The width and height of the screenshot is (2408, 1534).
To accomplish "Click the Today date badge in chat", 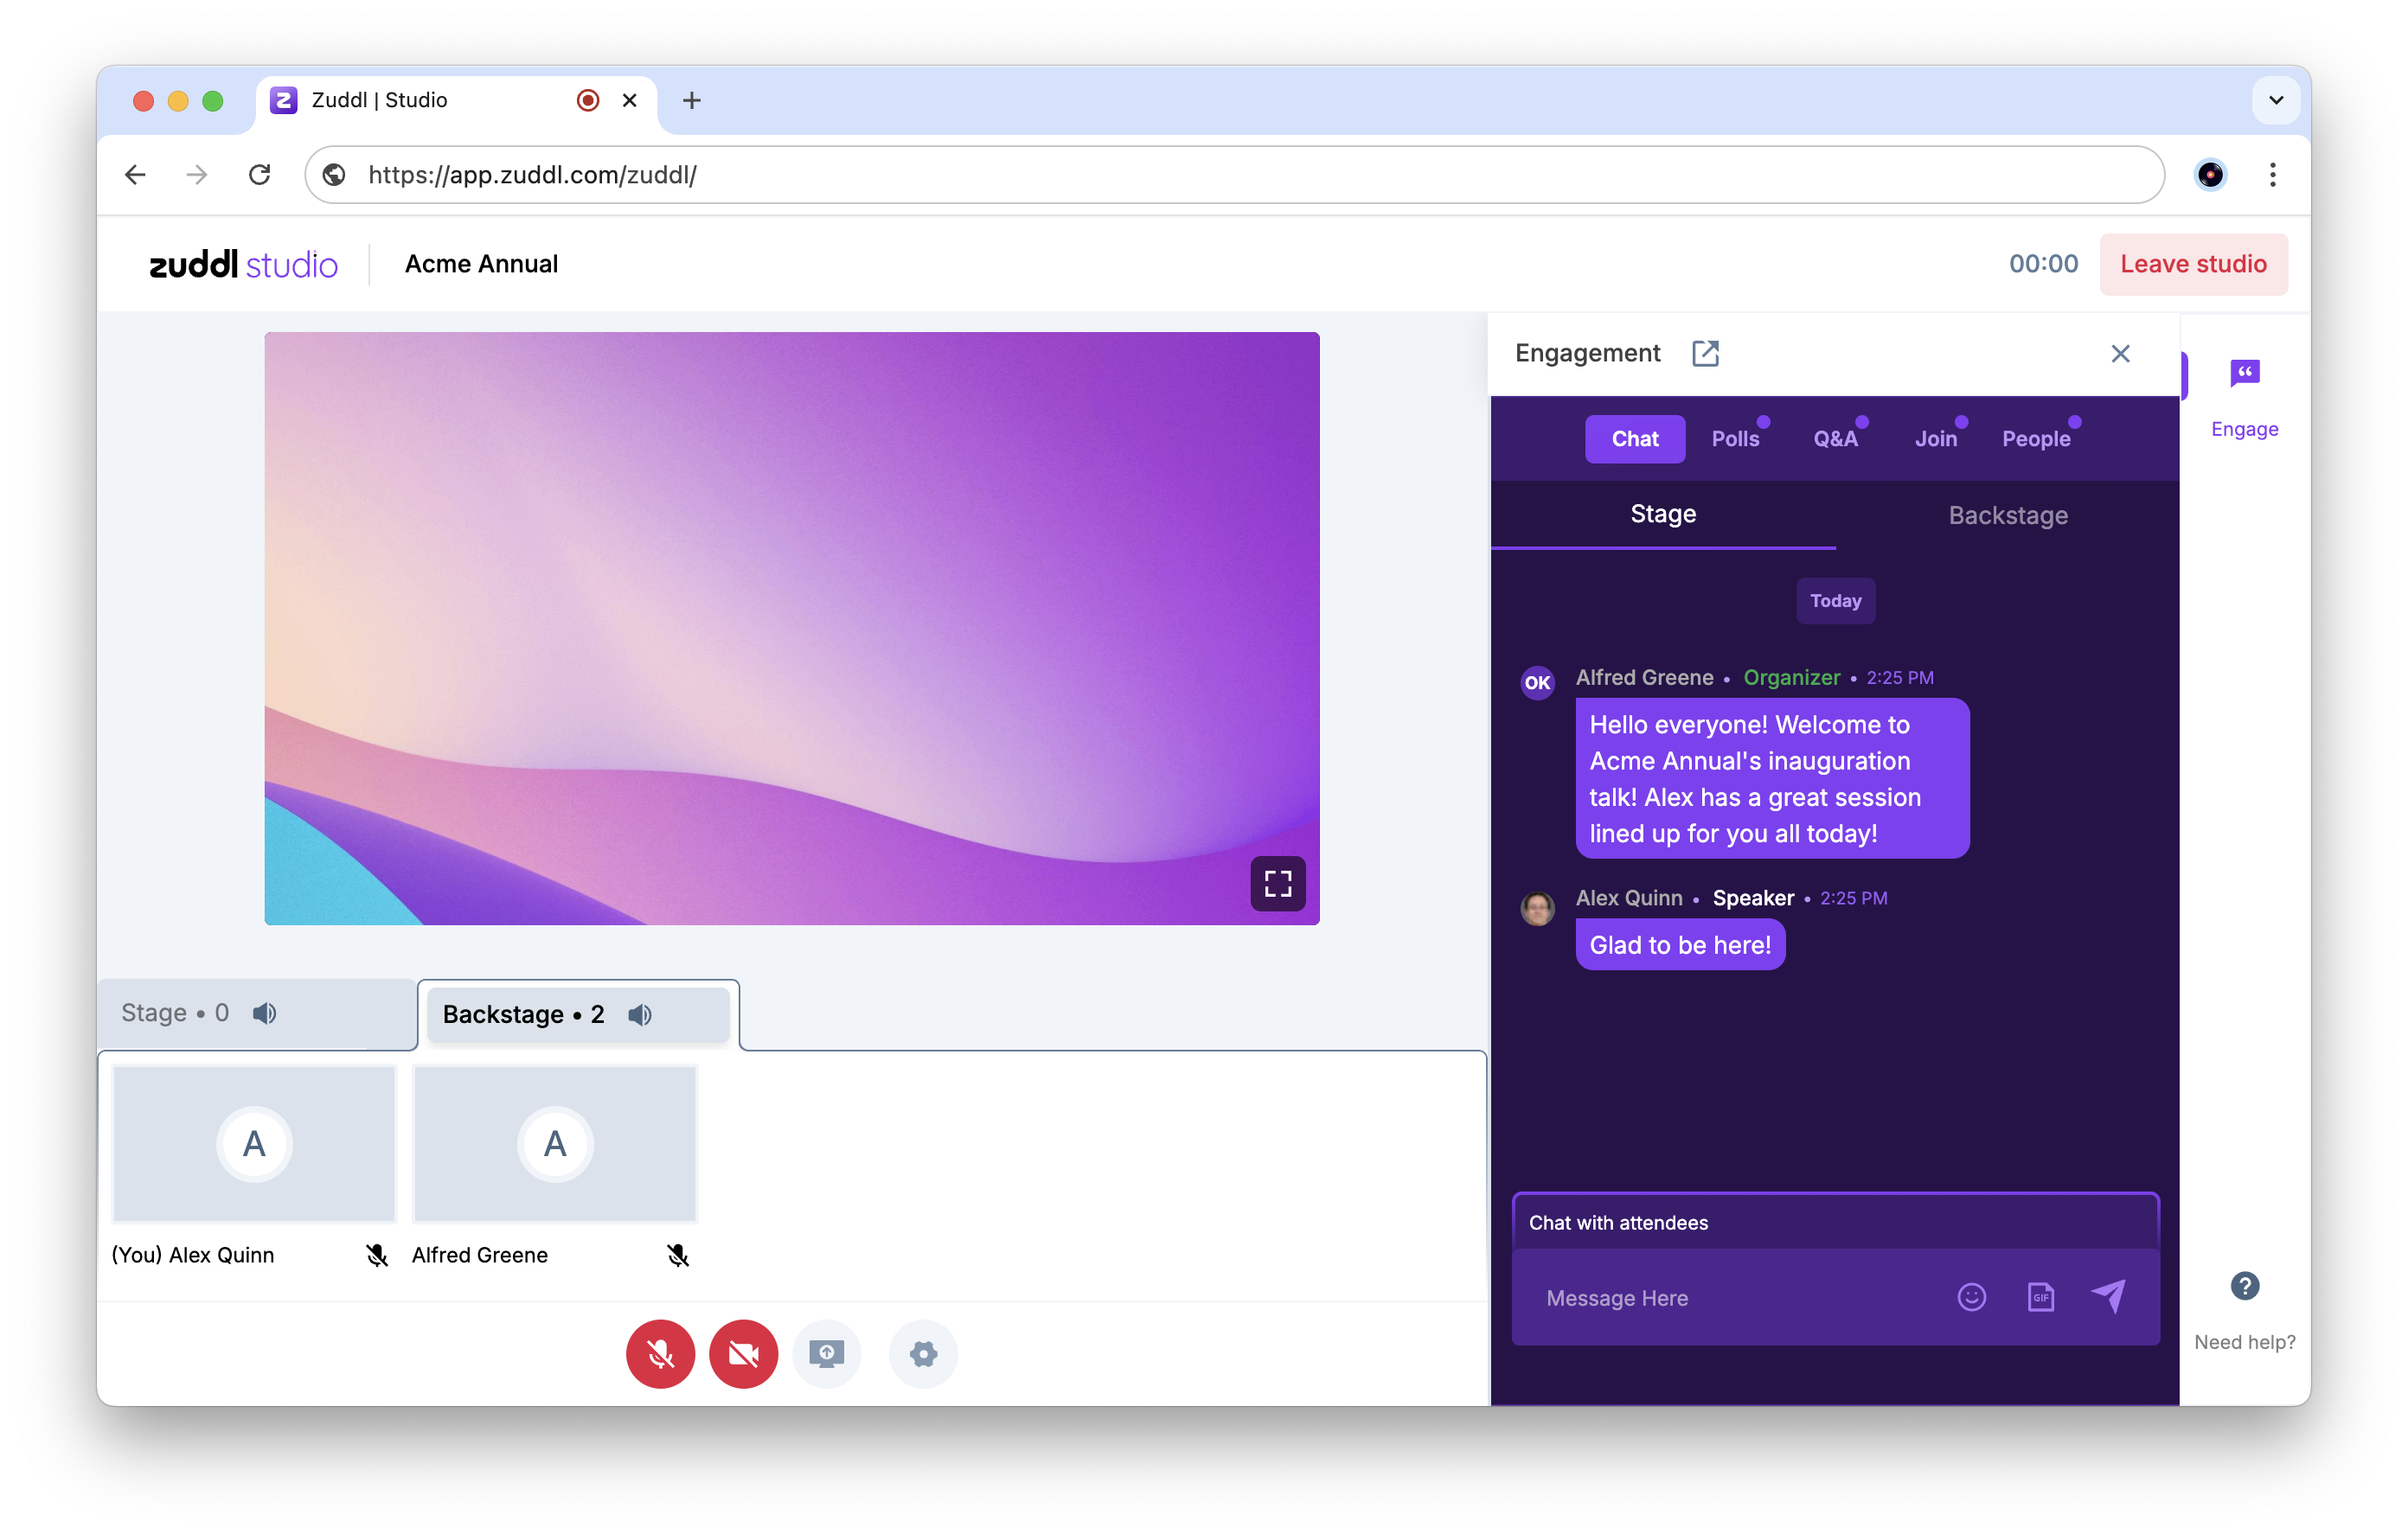I will [1836, 601].
